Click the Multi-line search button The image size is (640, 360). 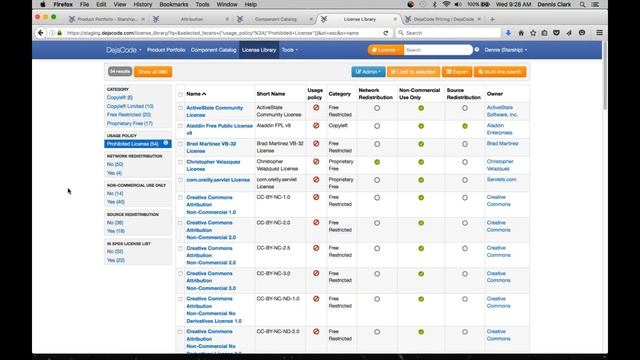pos(500,72)
